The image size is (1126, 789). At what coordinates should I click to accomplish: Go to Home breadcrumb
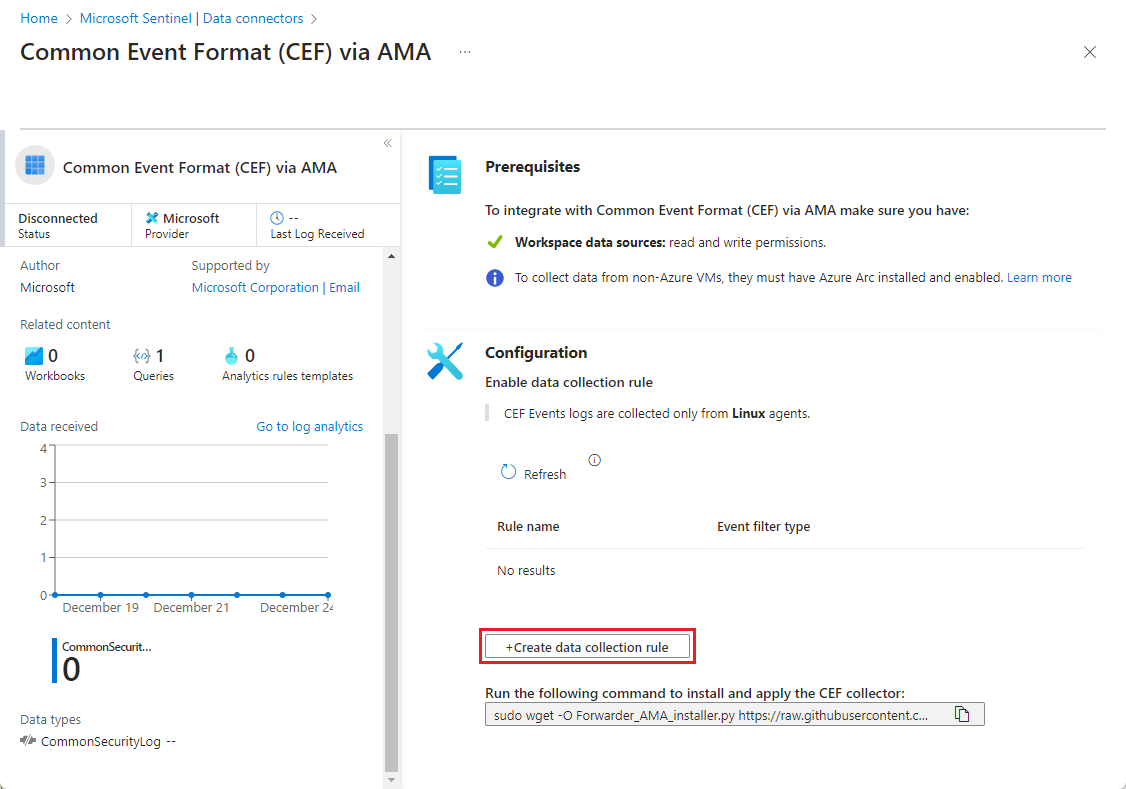[39, 19]
